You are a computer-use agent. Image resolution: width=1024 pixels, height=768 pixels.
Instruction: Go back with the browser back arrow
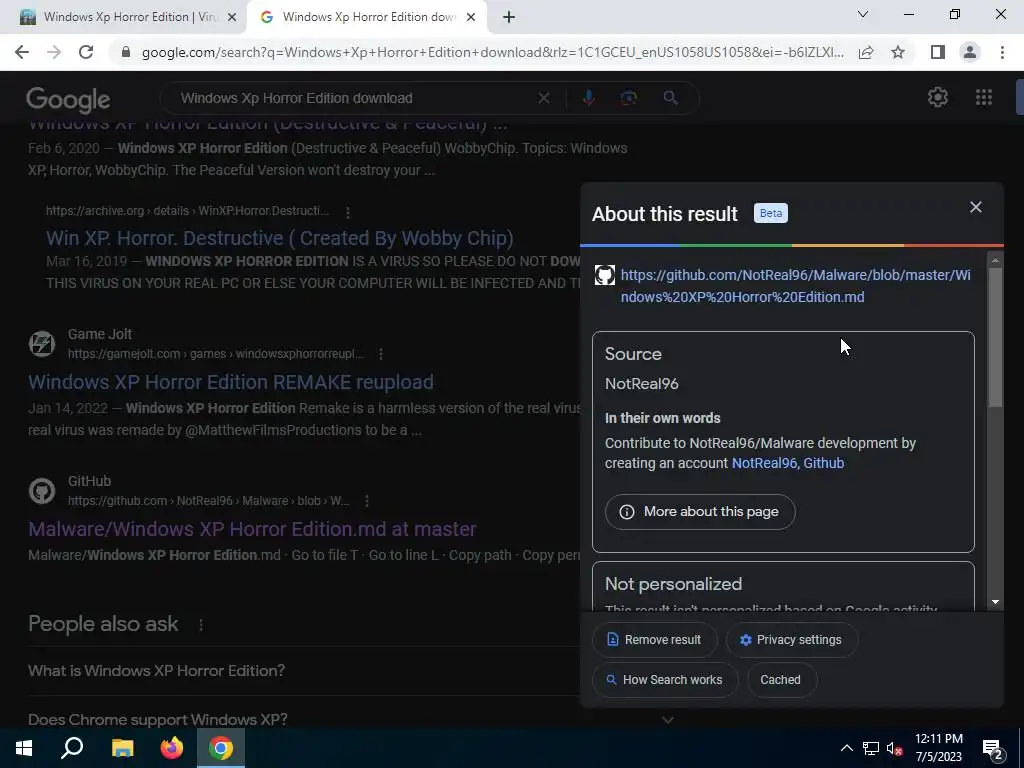click(x=22, y=52)
